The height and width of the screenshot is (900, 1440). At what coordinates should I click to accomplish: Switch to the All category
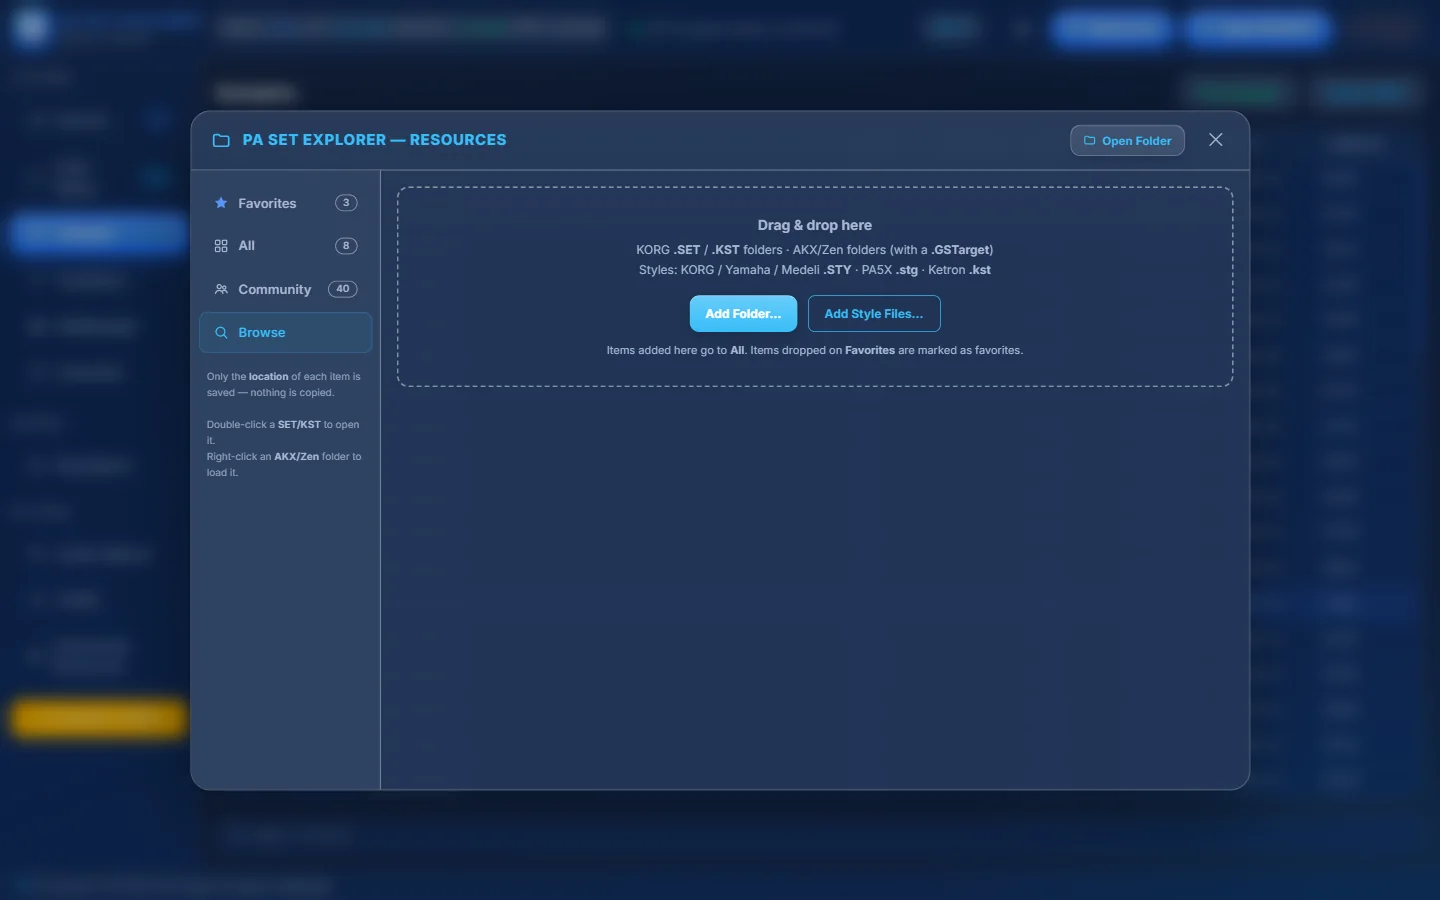[285, 246]
